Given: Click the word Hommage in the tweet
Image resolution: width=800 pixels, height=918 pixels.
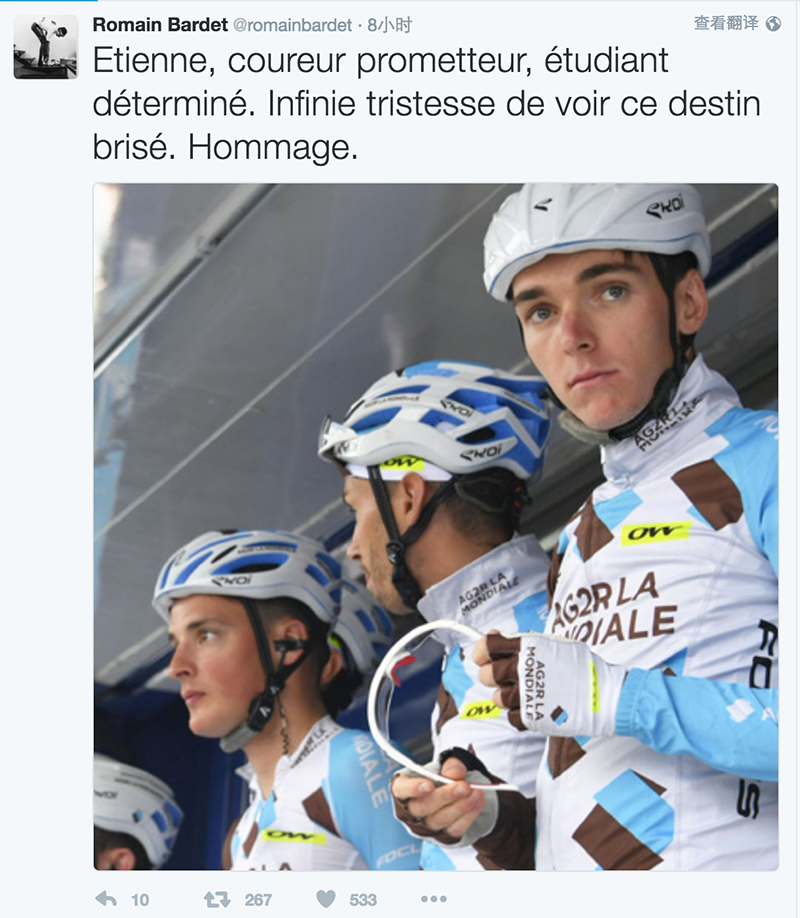Looking at the screenshot, I should pos(273,148).
